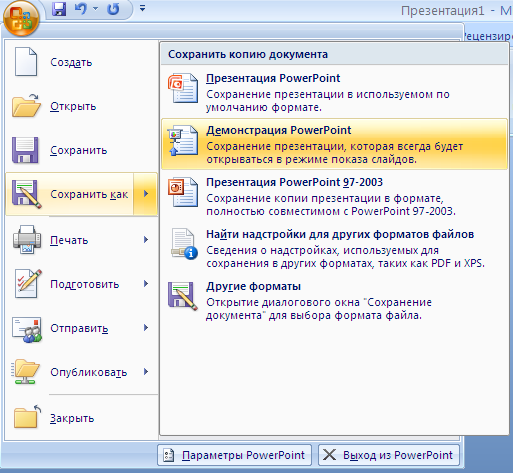Open the Undo history dropdown arrow
Screen dimensions: 513x473
pos(95,8)
